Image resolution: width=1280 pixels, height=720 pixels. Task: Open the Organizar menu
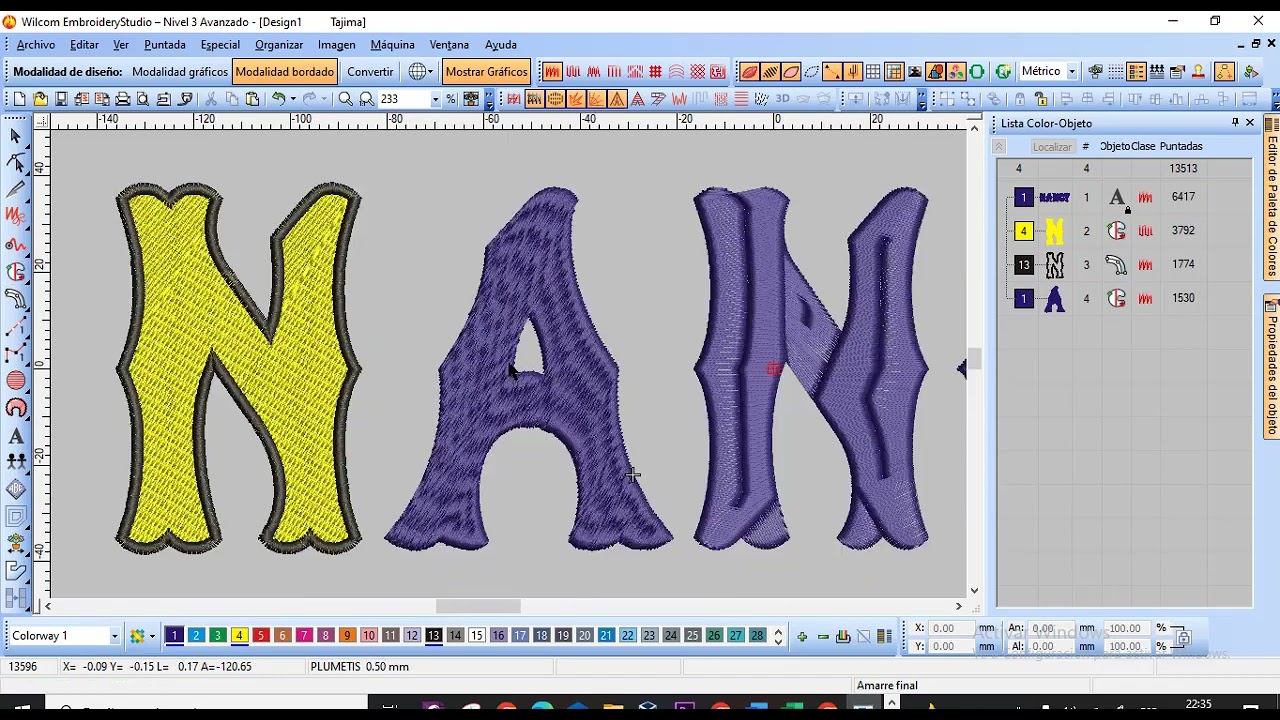279,45
